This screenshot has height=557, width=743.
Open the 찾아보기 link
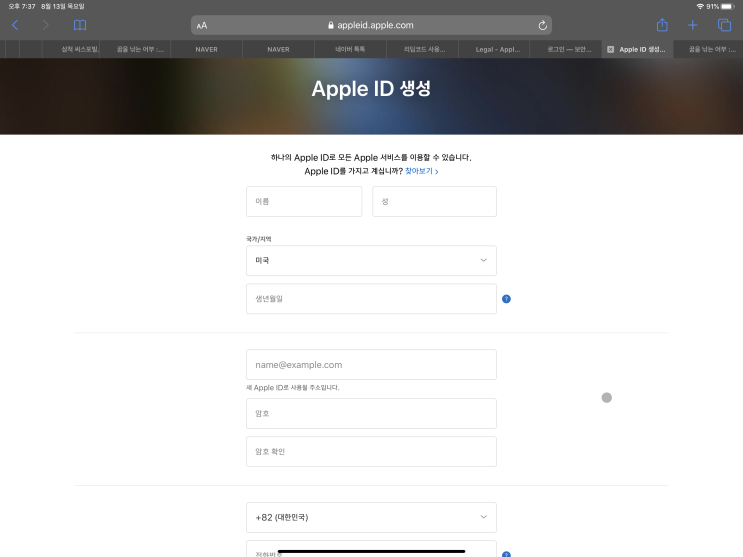[x=421, y=171]
